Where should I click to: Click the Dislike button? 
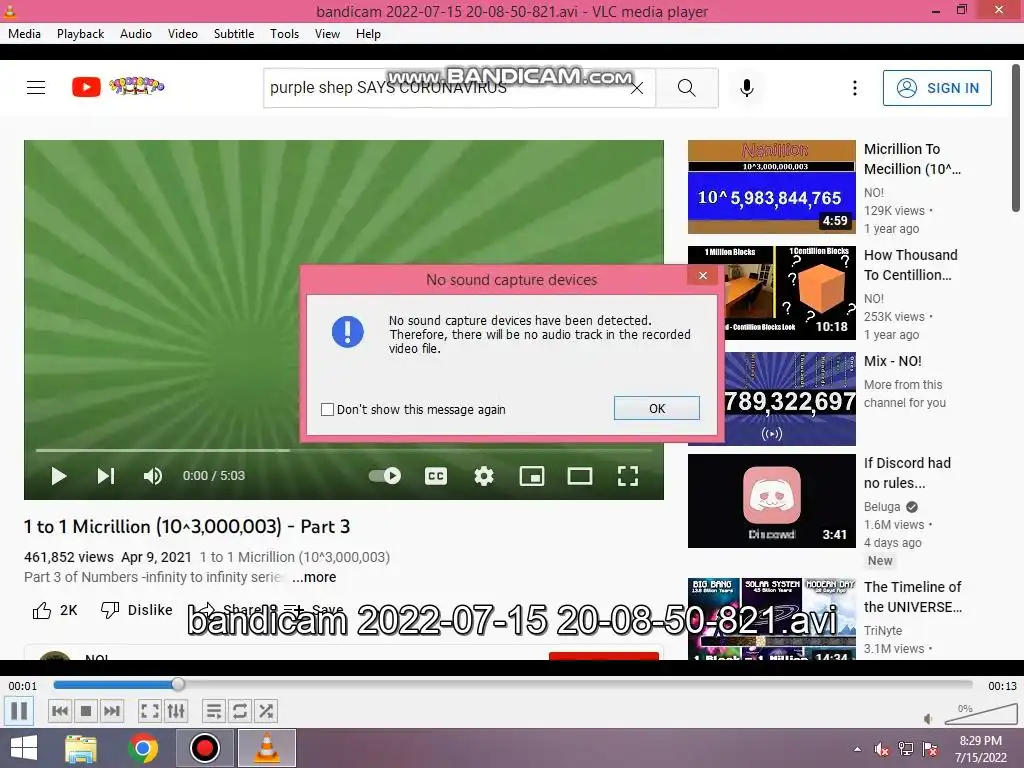coord(136,610)
